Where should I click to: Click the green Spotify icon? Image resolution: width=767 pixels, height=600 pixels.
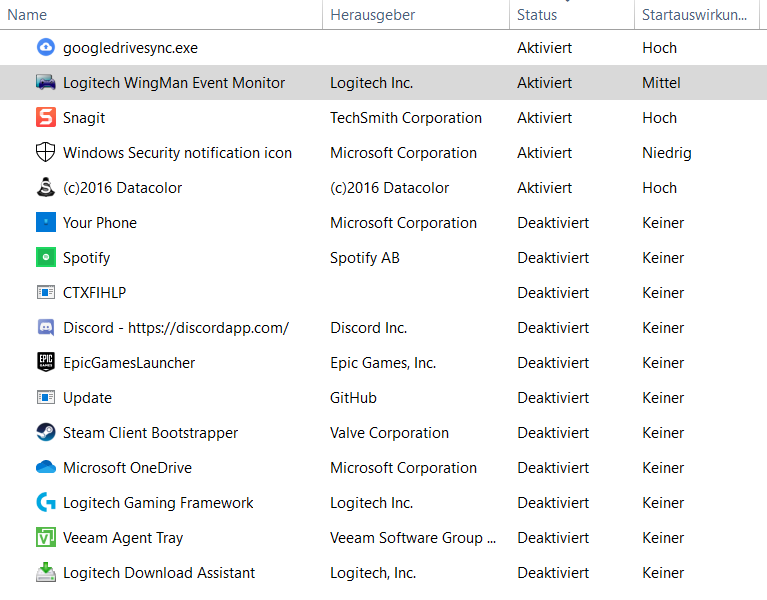(45, 257)
